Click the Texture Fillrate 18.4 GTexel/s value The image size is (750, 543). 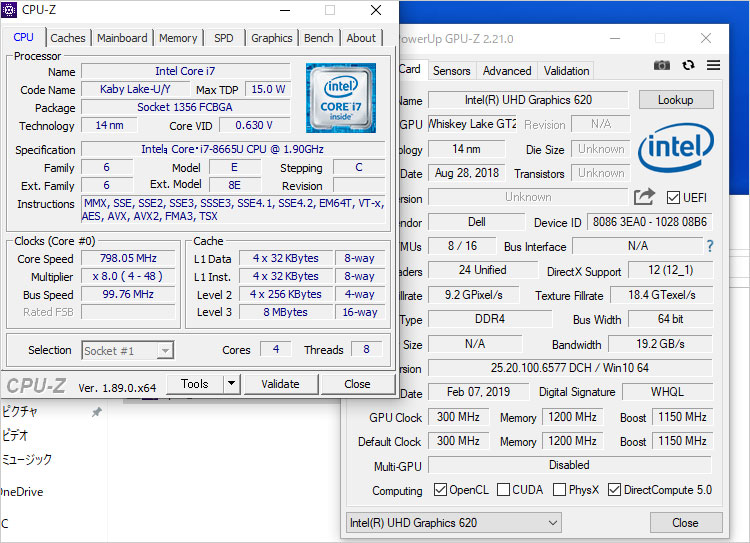[662, 295]
